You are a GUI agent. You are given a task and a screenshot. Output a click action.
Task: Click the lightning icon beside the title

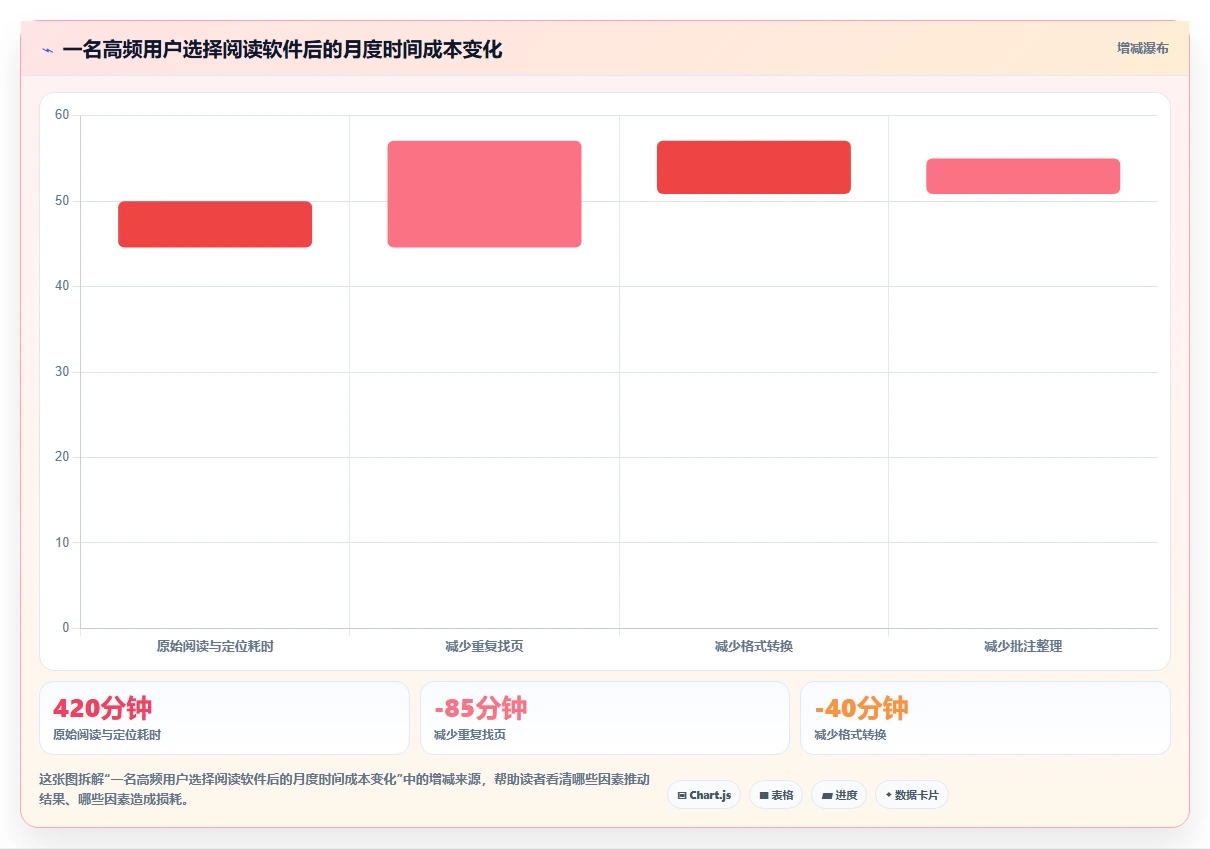[x=47, y=50]
